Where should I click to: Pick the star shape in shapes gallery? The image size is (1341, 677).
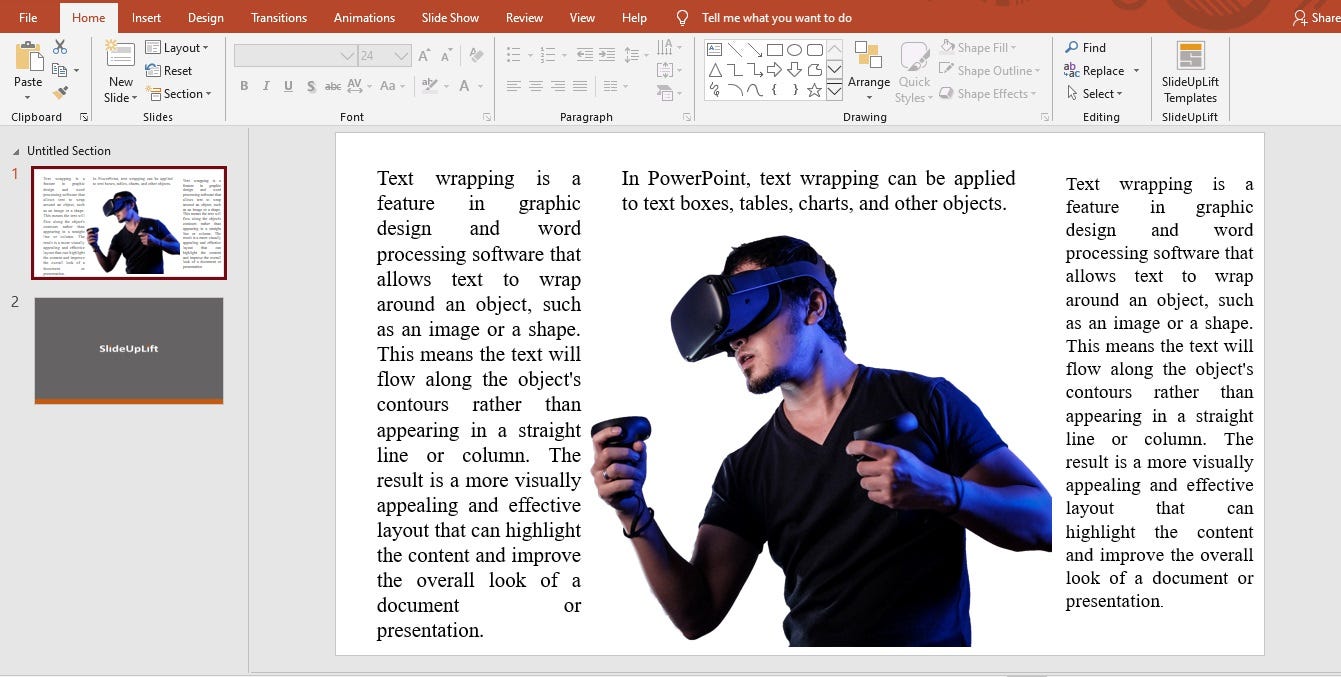point(814,91)
